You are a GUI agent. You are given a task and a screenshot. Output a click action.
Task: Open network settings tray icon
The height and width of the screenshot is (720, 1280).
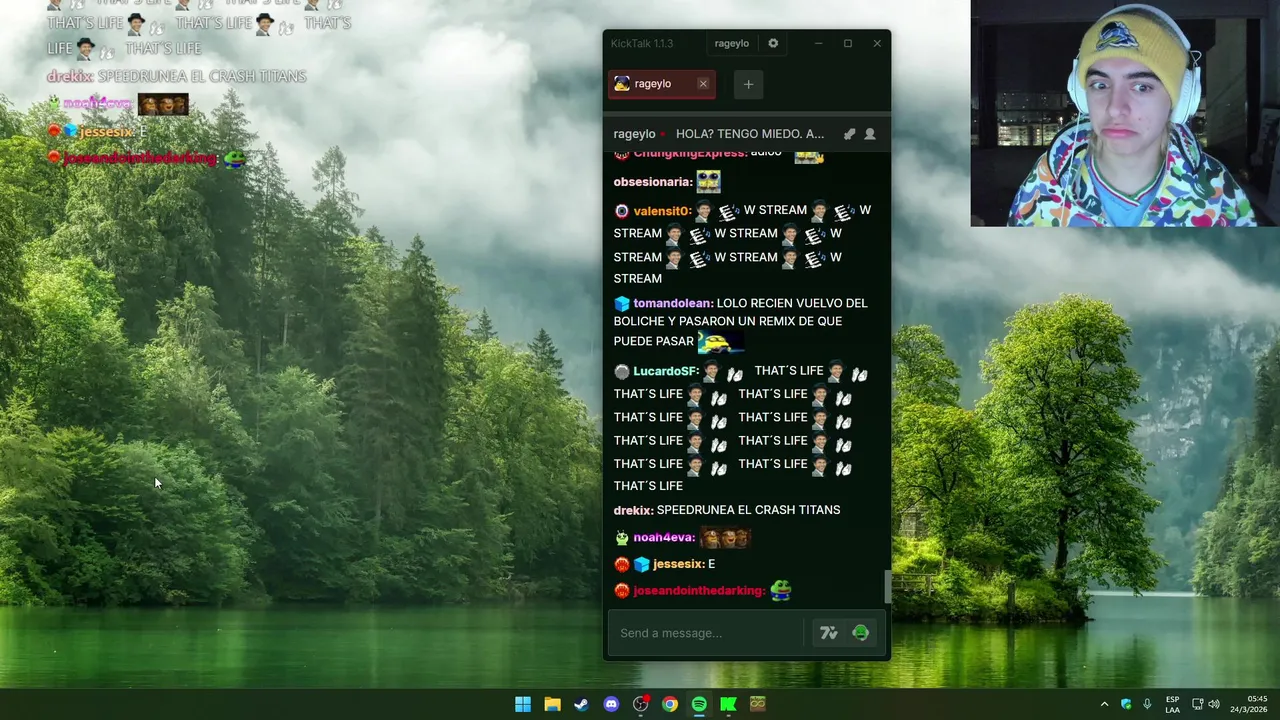(x=1198, y=704)
